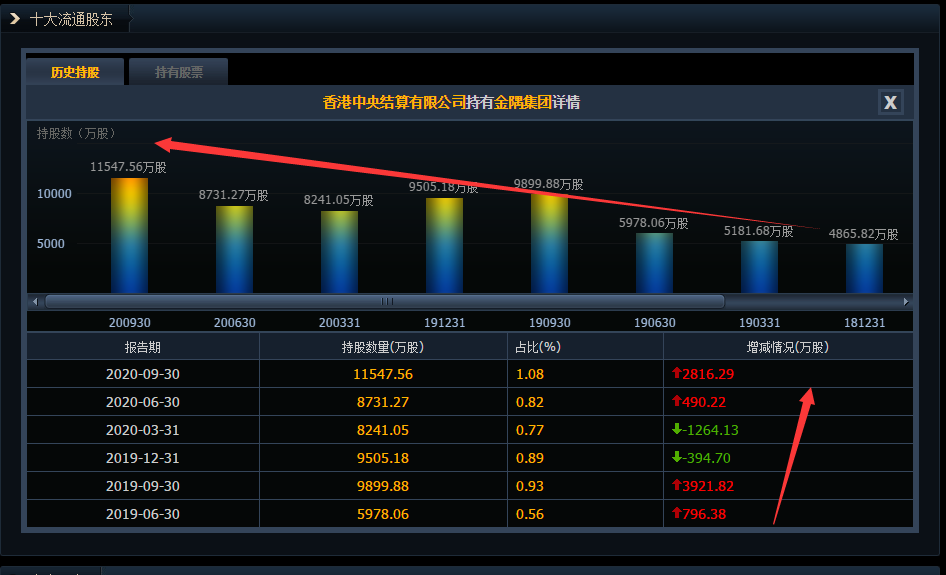Select the 2019-09-30 report date cell
This screenshot has width=946, height=575.
(143, 486)
